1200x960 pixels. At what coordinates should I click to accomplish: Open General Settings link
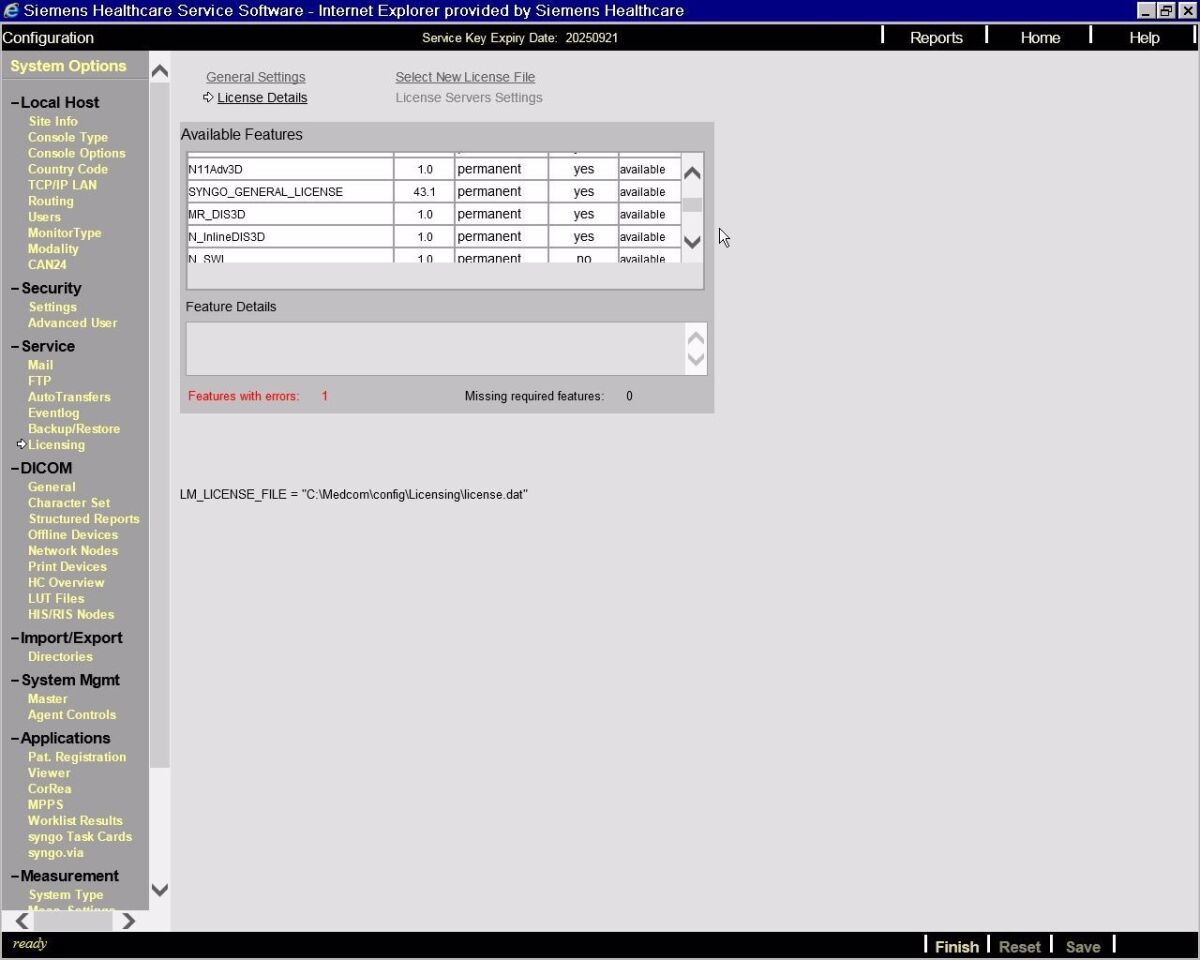click(x=256, y=77)
